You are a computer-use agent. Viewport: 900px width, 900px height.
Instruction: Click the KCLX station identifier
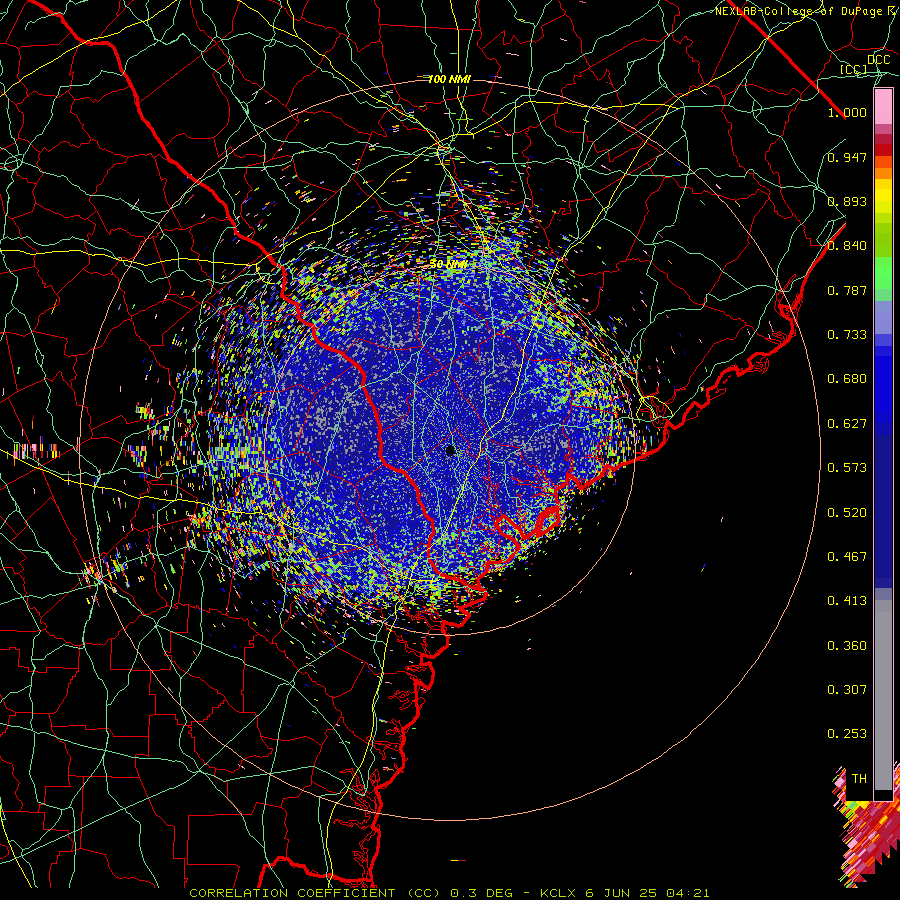coord(558,893)
